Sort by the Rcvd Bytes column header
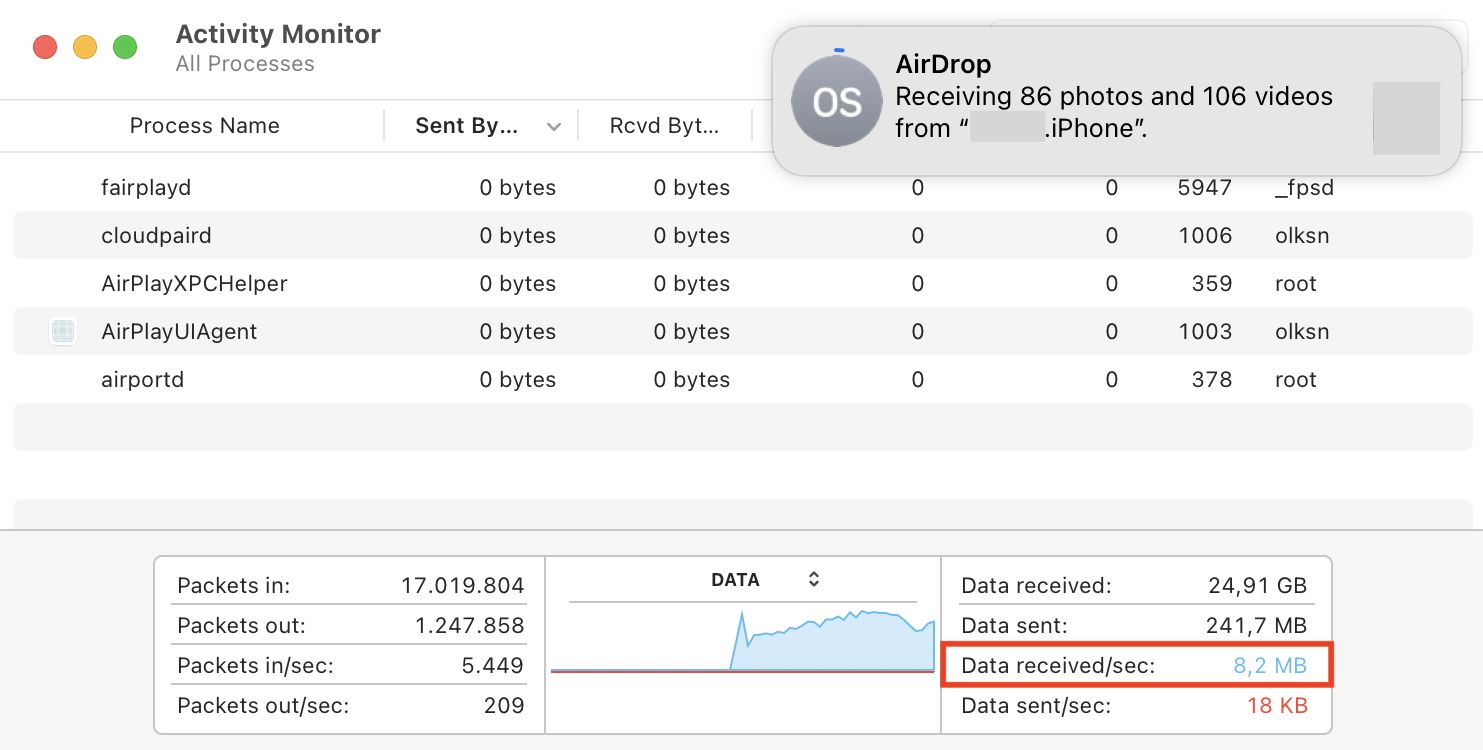The image size is (1483, 750). click(x=663, y=125)
